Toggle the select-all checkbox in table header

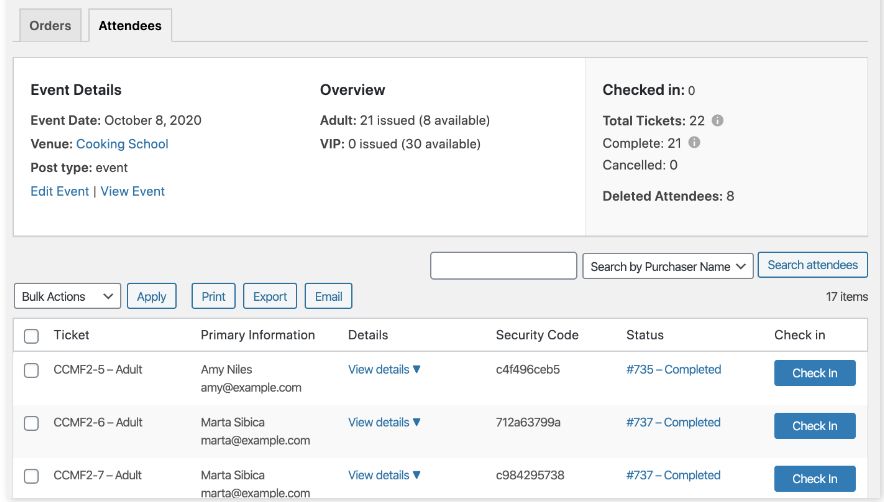point(31,336)
